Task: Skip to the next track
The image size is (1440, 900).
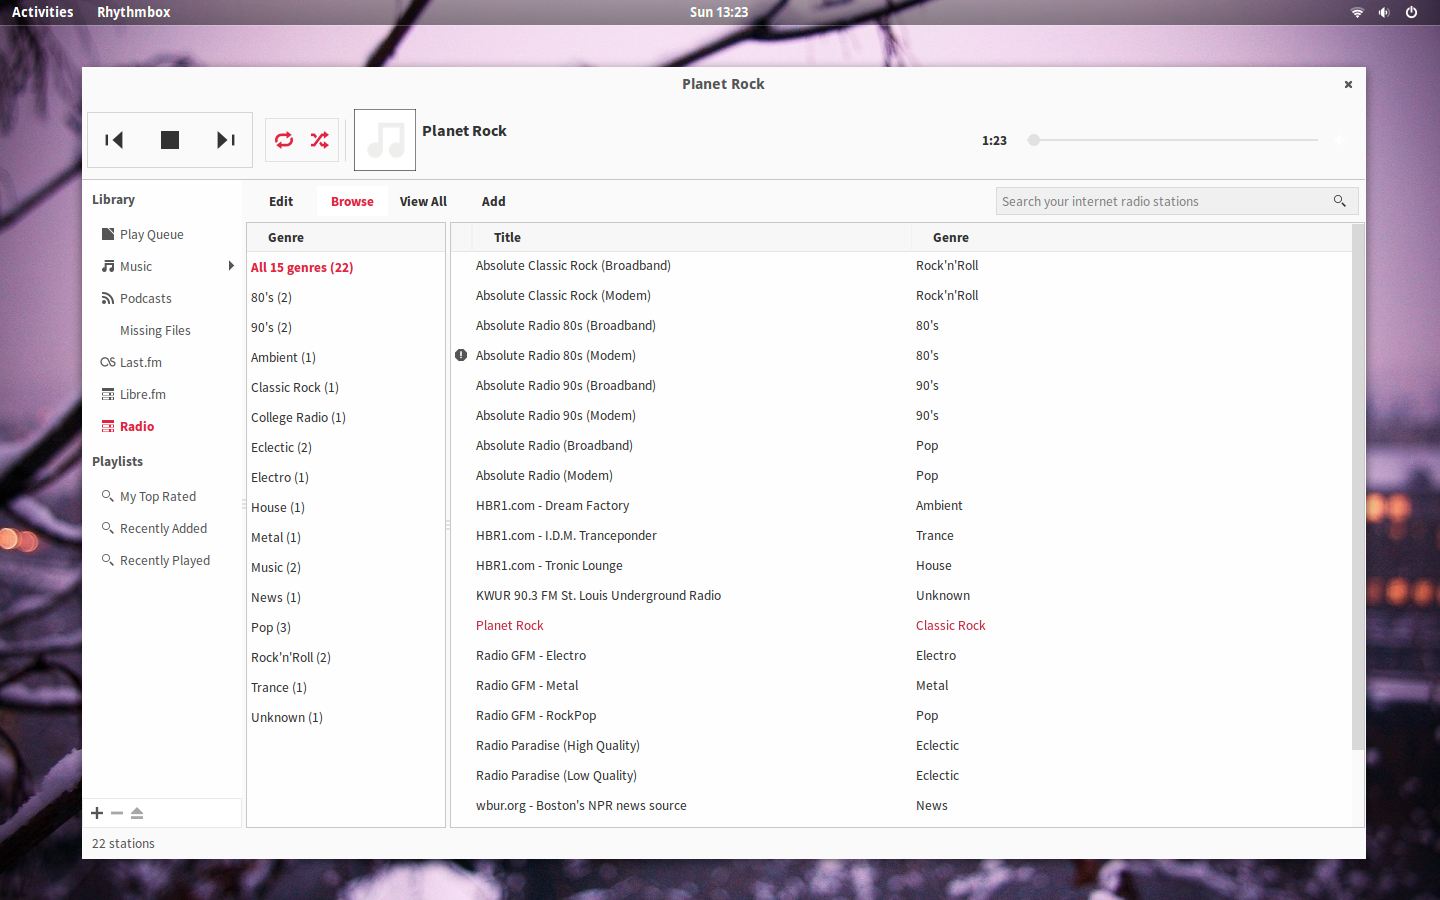Action: pos(226,140)
